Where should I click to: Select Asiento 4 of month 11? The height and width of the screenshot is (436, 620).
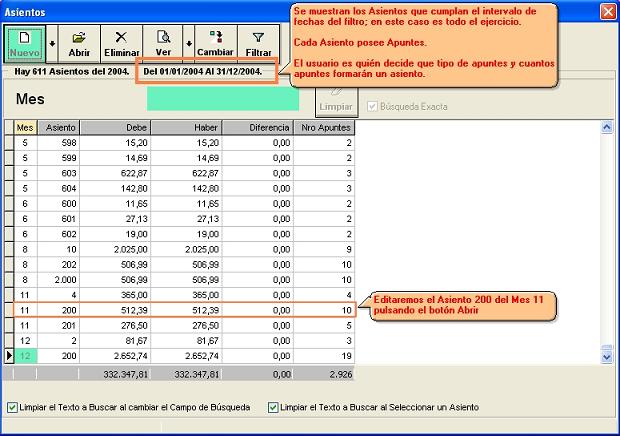59,295
